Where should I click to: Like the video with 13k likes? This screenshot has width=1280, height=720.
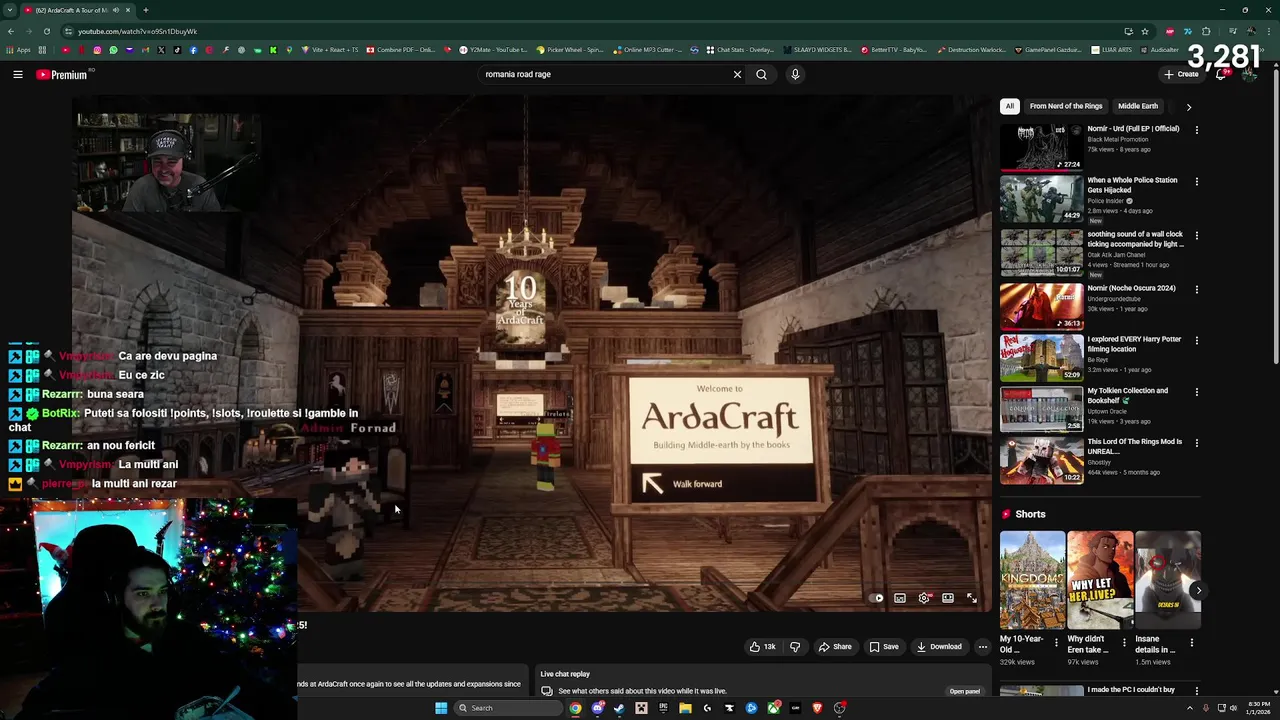point(763,647)
